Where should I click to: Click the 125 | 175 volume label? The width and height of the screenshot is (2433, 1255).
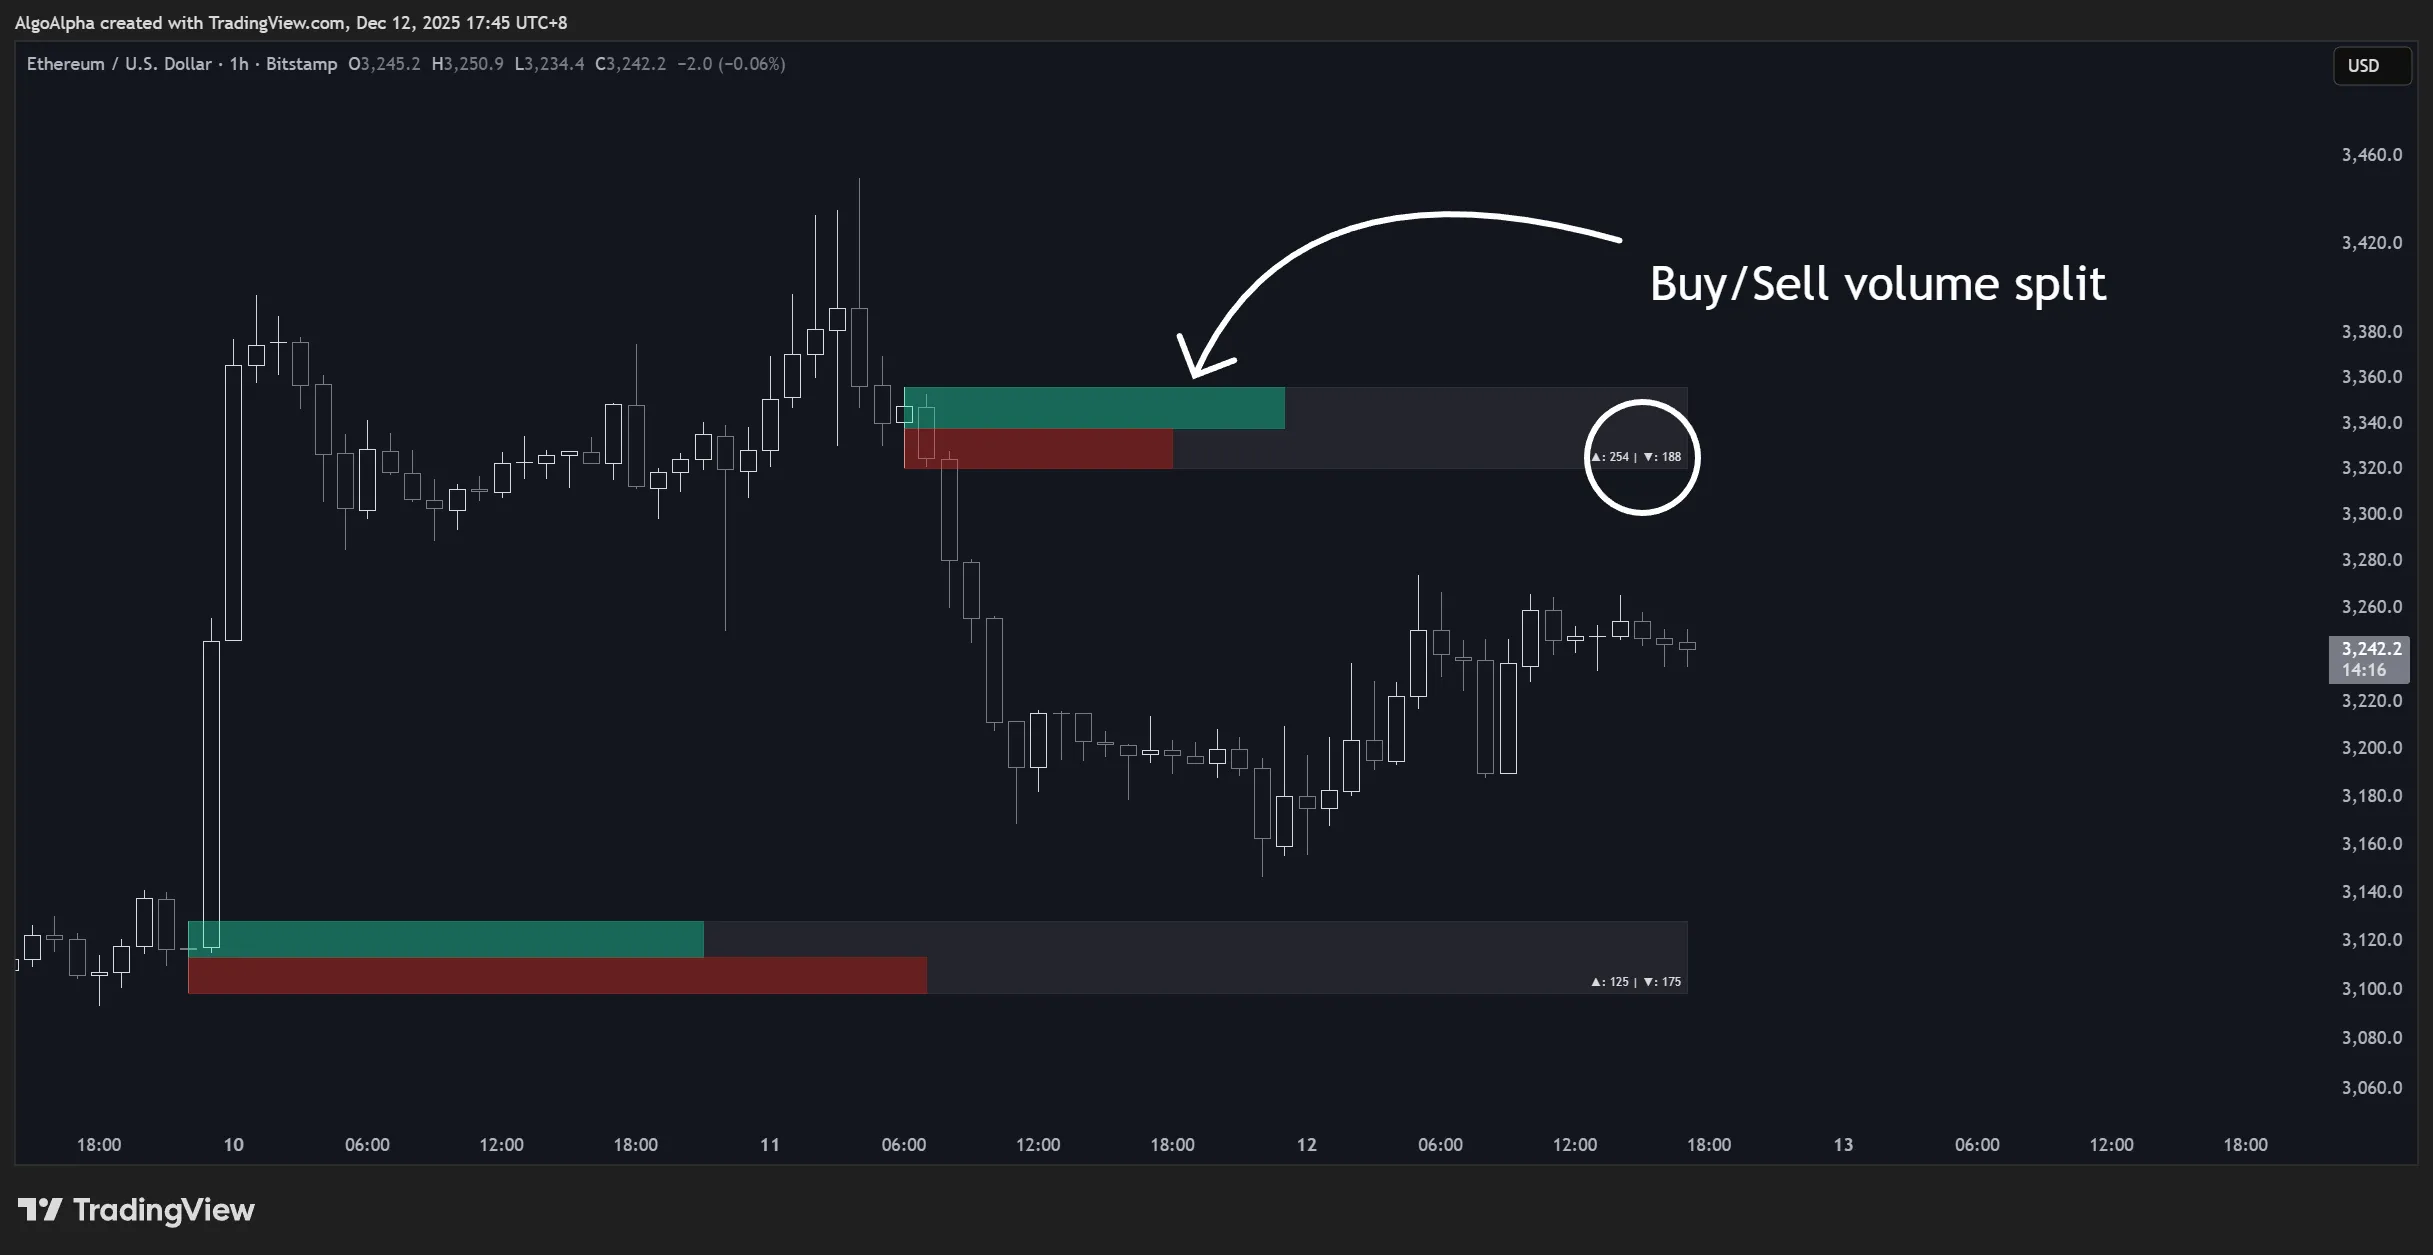click(1636, 982)
